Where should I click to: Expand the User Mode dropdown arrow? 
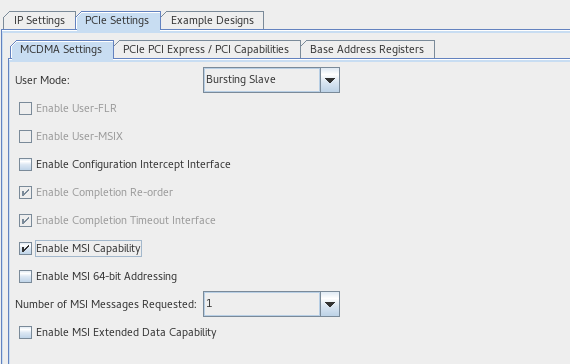[x=330, y=80]
